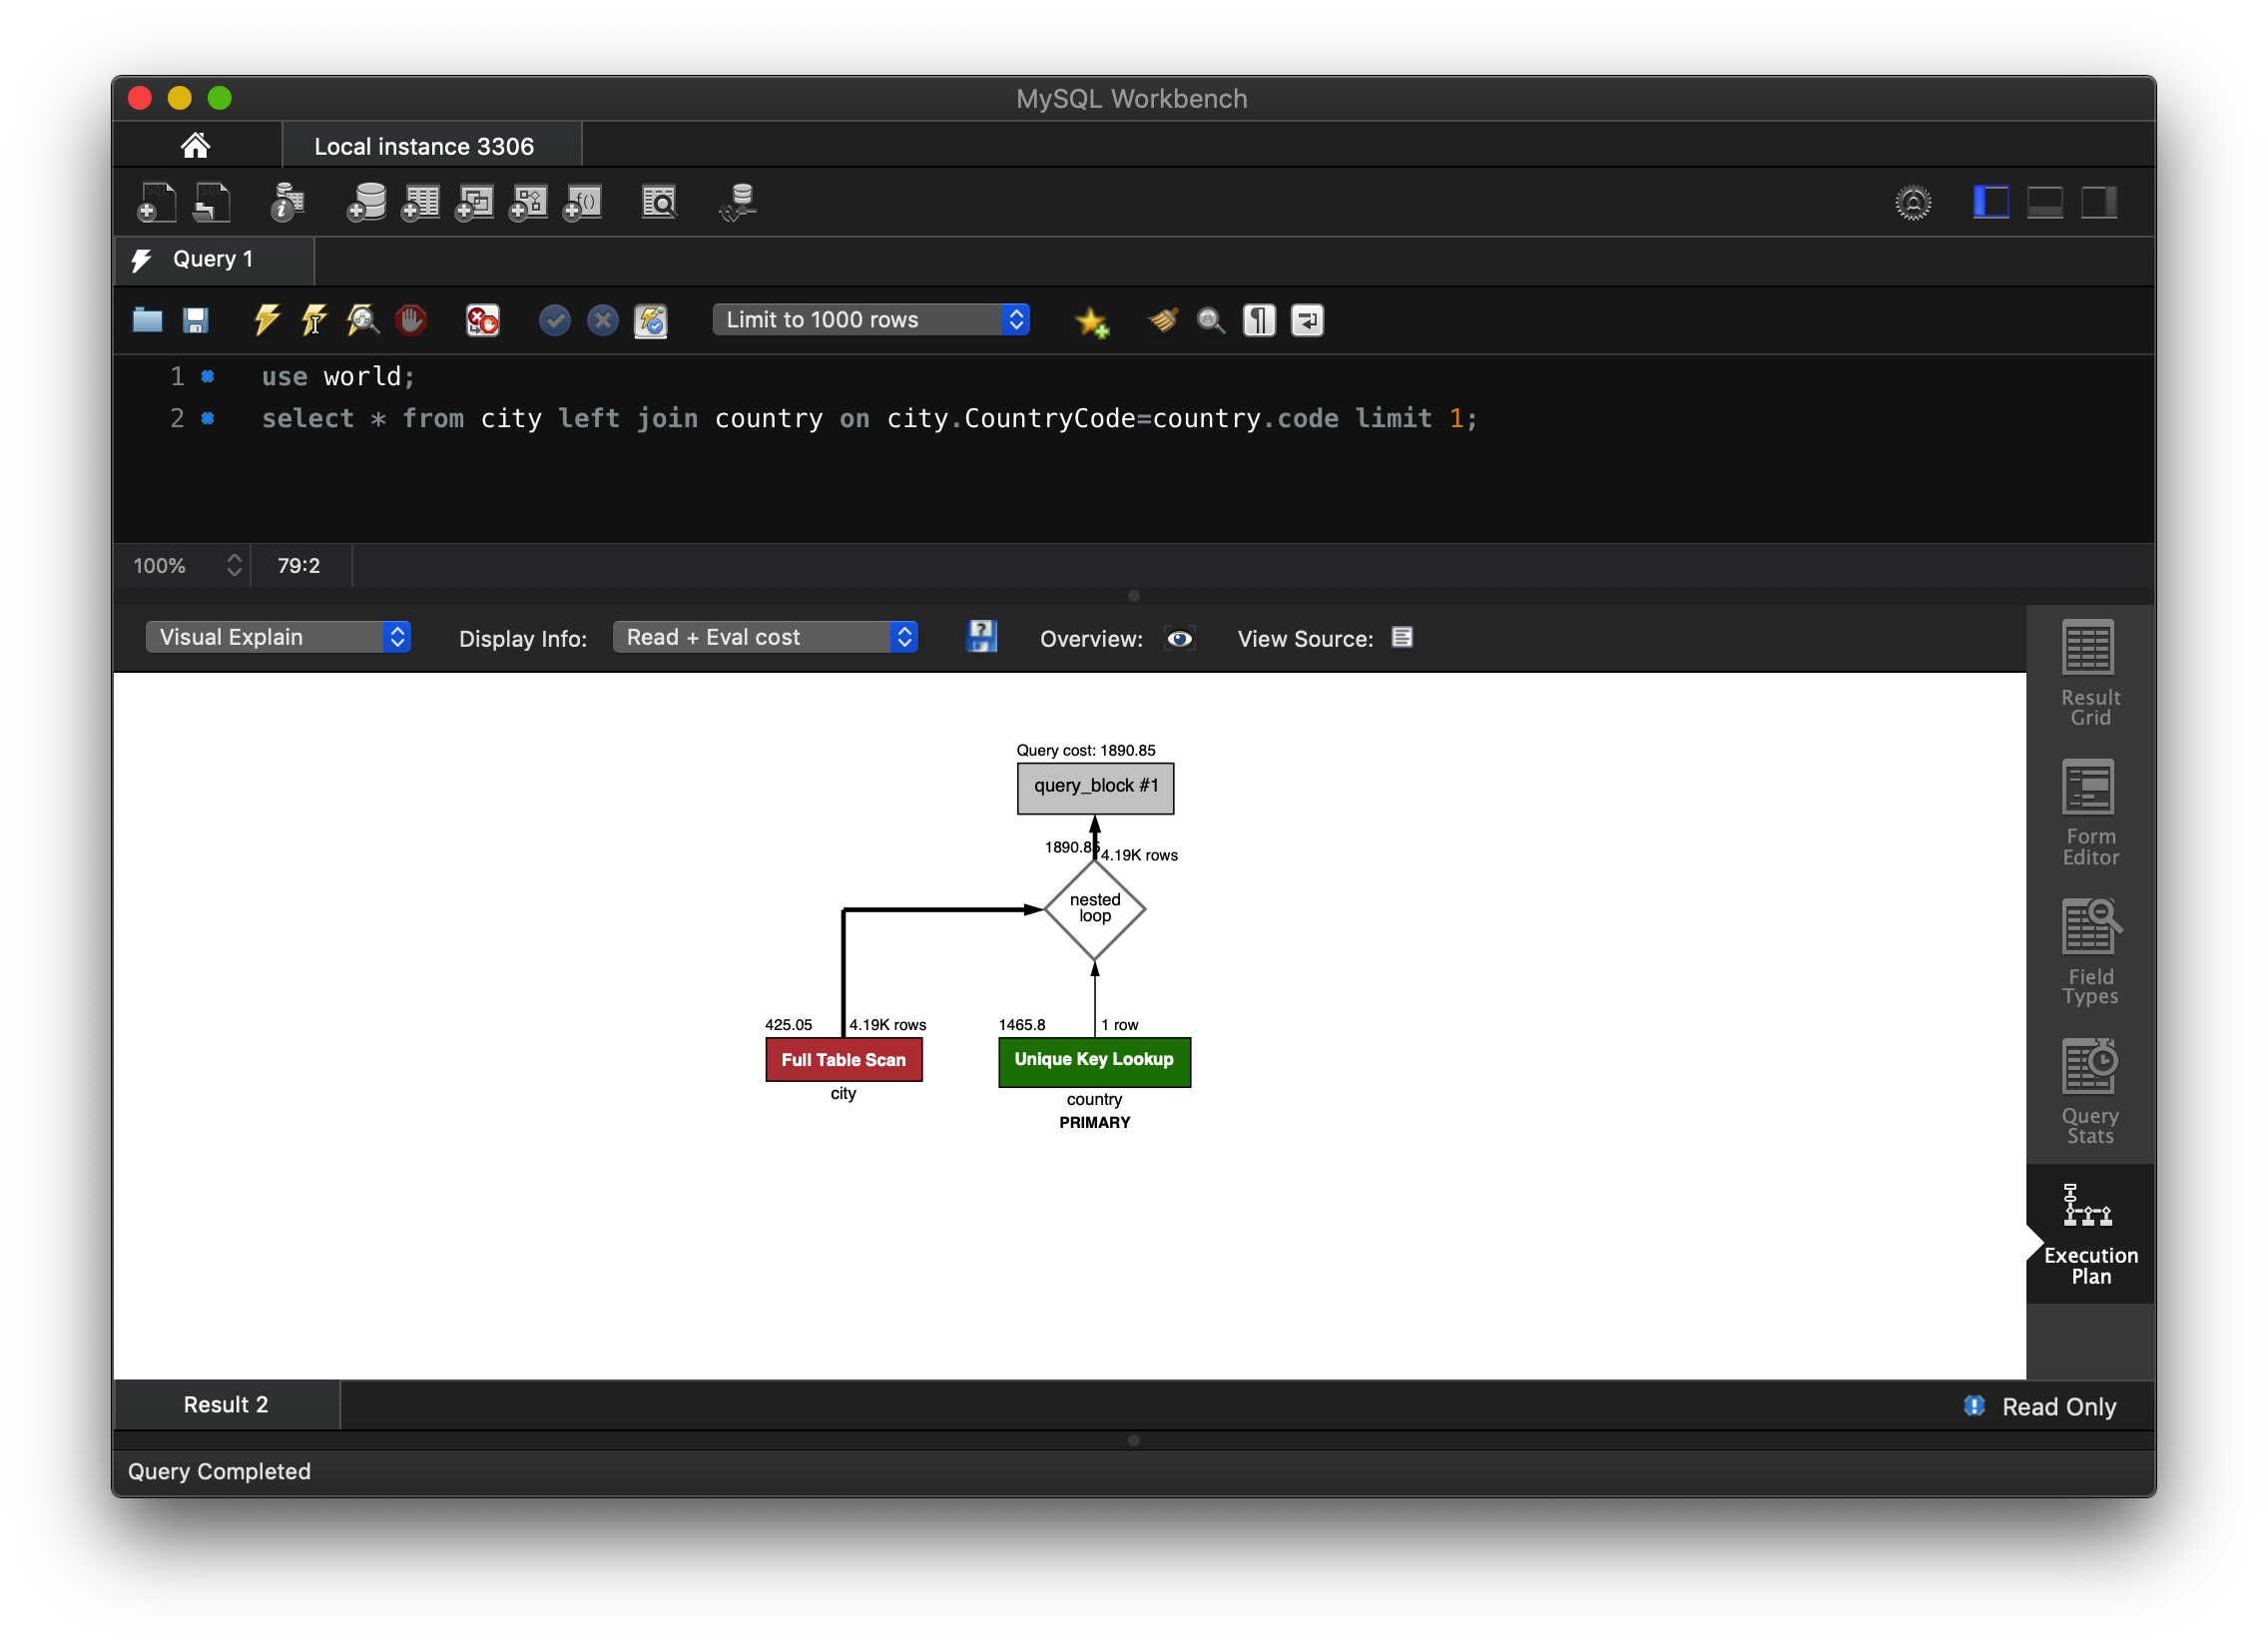Click the create new schema database icon
2268x1645 pixels.
coord(366,203)
